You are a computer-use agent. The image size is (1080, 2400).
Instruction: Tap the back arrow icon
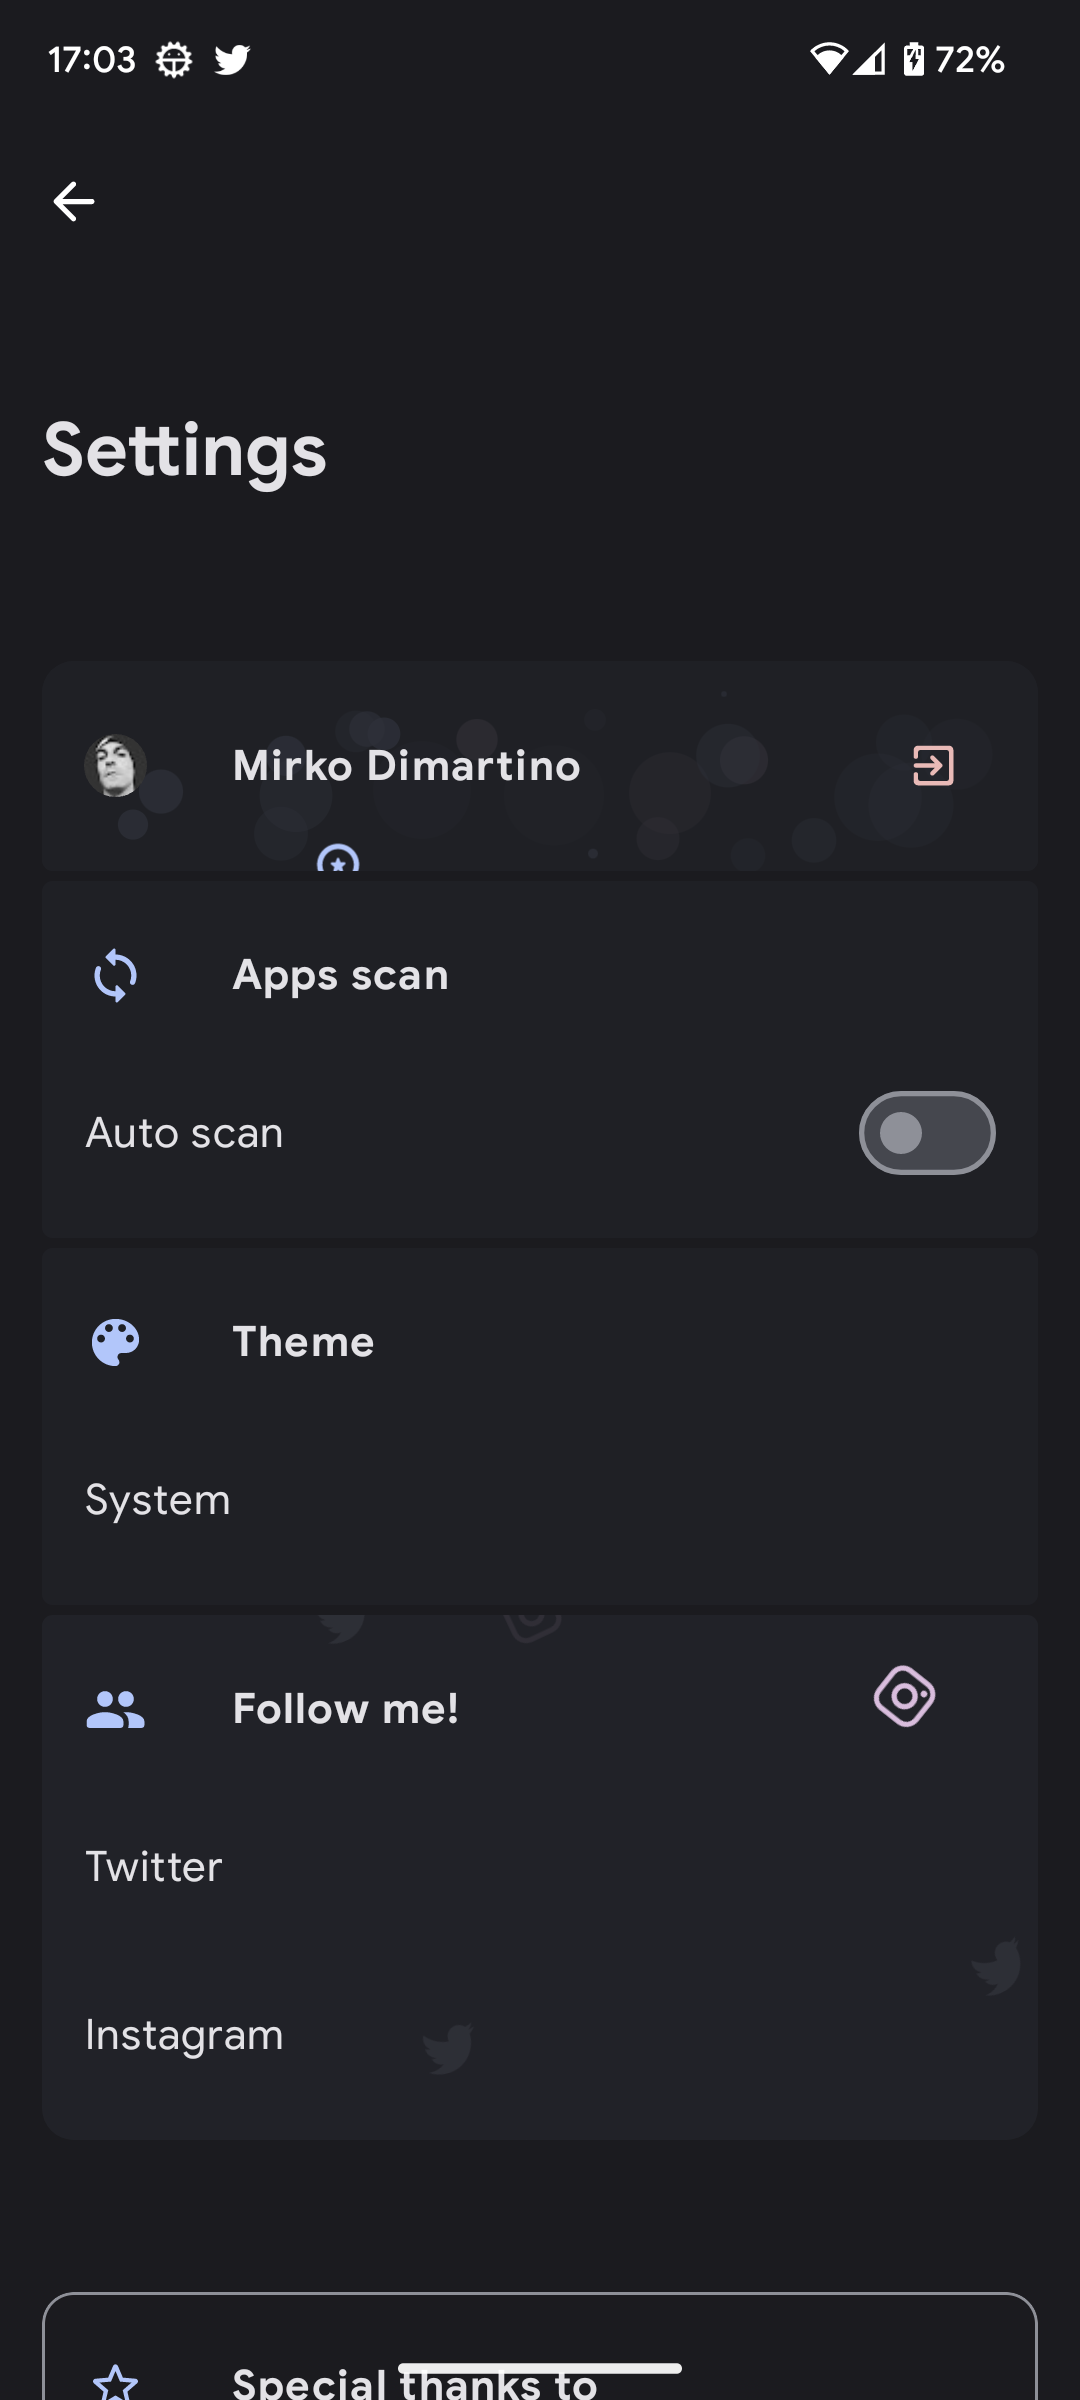[73, 202]
